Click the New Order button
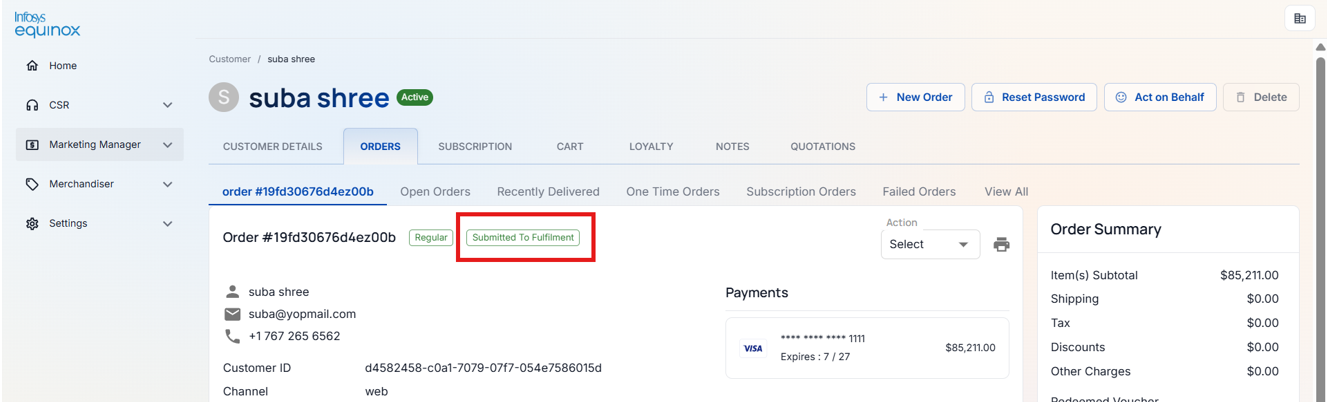Screen dimensions: 1327x402 point(915,97)
